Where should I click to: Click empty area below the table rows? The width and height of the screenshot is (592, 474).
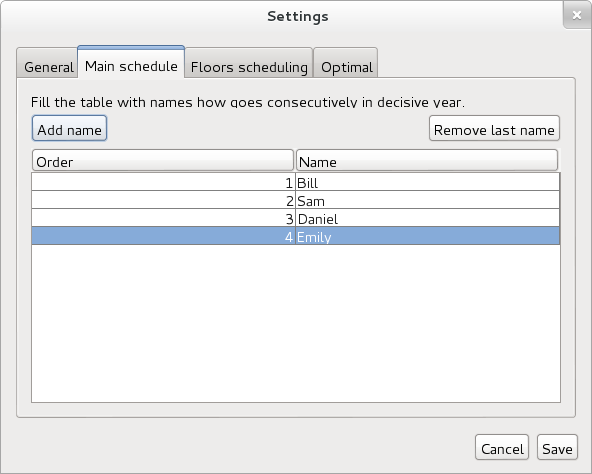[296, 323]
